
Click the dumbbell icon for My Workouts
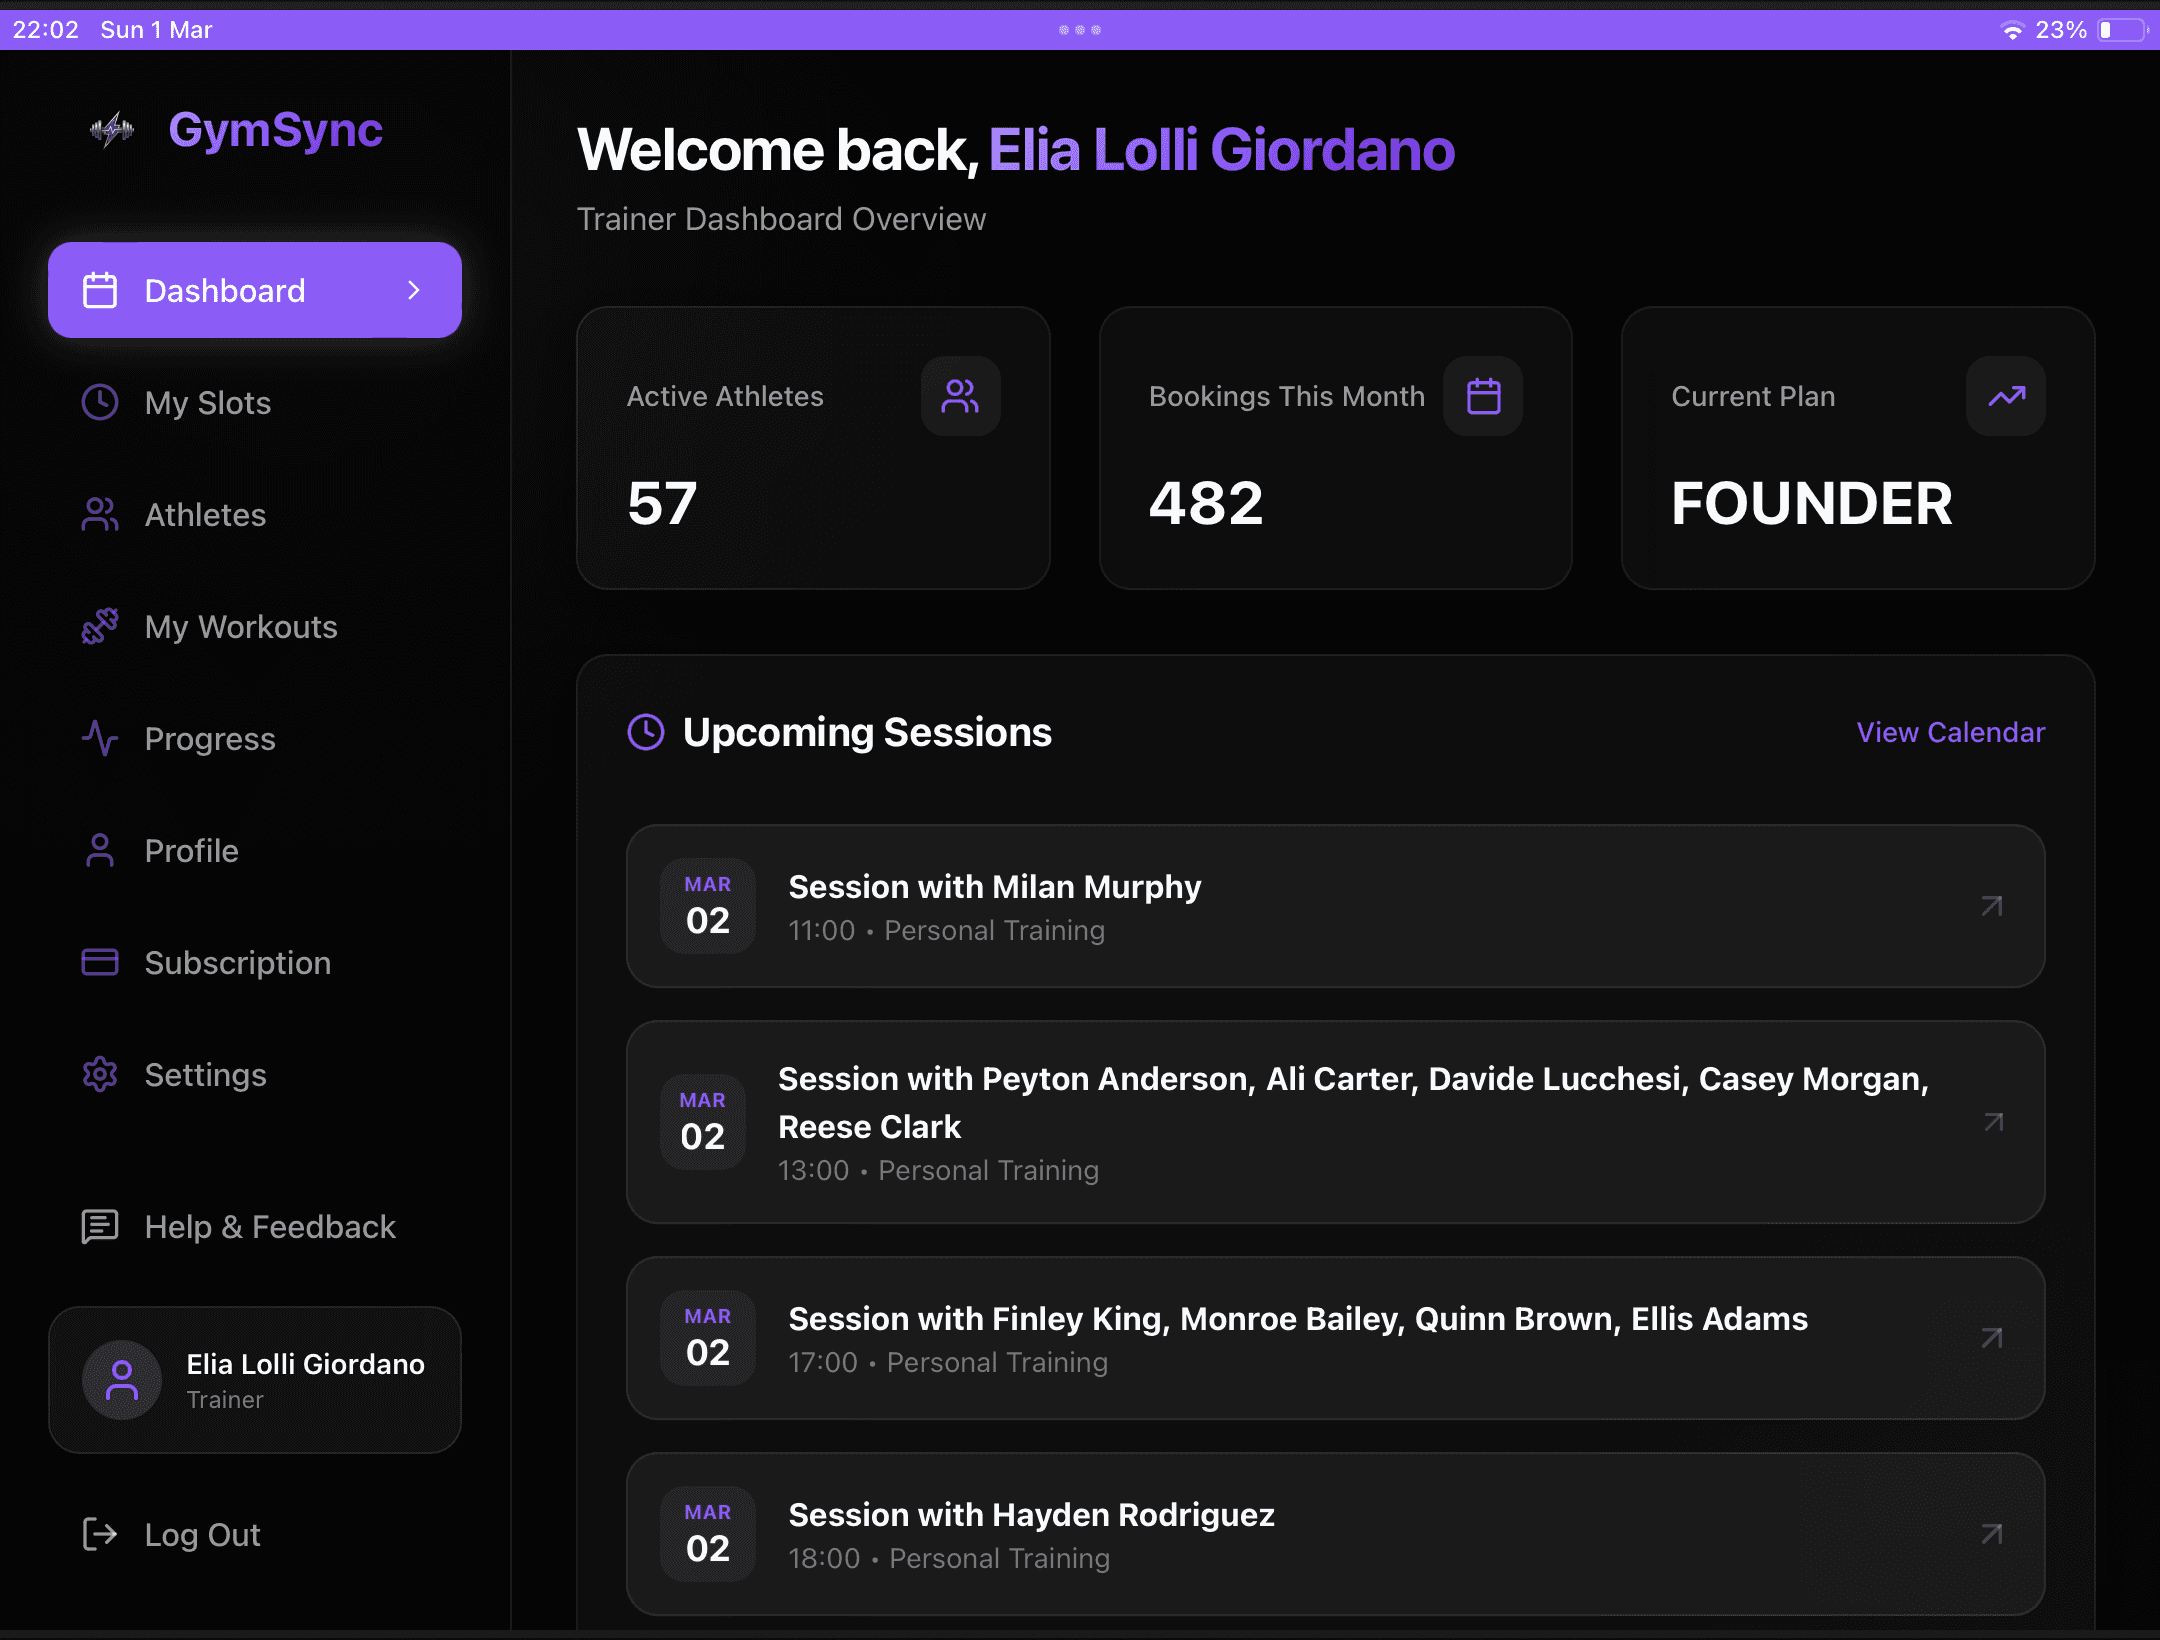(100, 627)
